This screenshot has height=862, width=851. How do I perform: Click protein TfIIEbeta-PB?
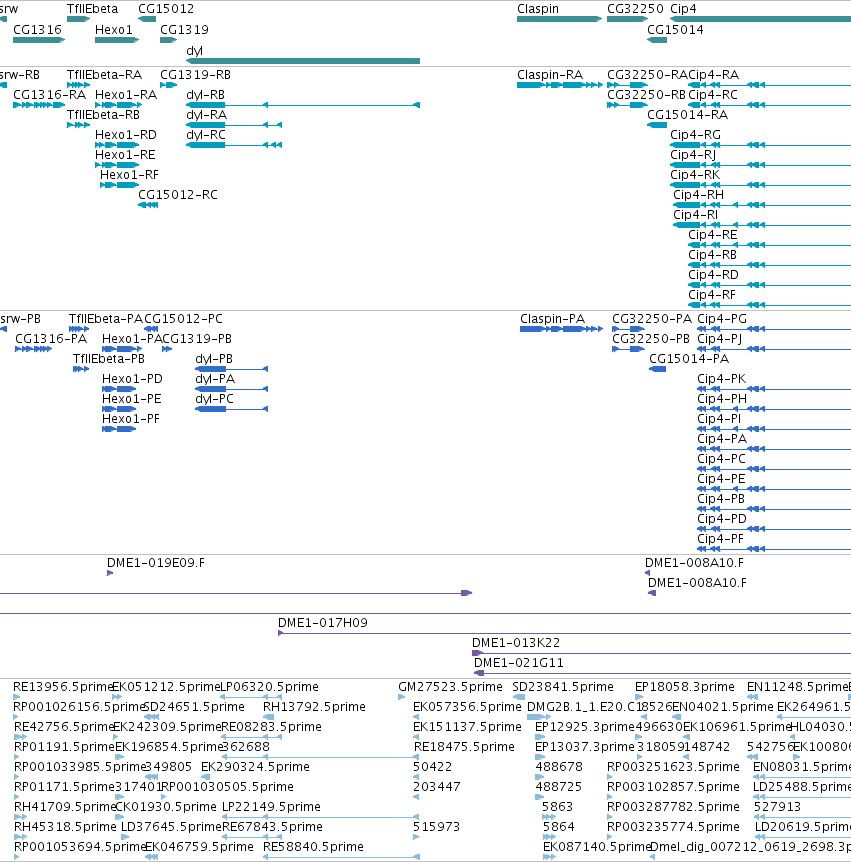81,369
